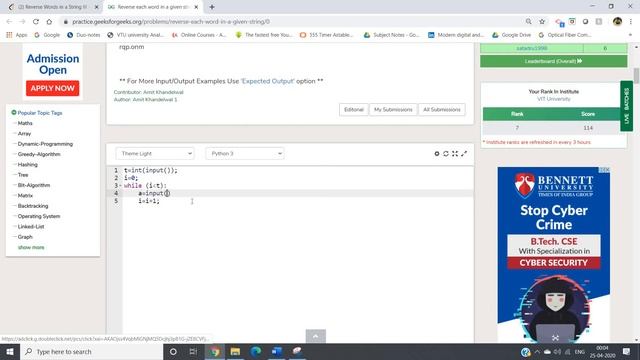Open Word from taskbar
The height and width of the screenshot is (360, 640).
pos(277,351)
